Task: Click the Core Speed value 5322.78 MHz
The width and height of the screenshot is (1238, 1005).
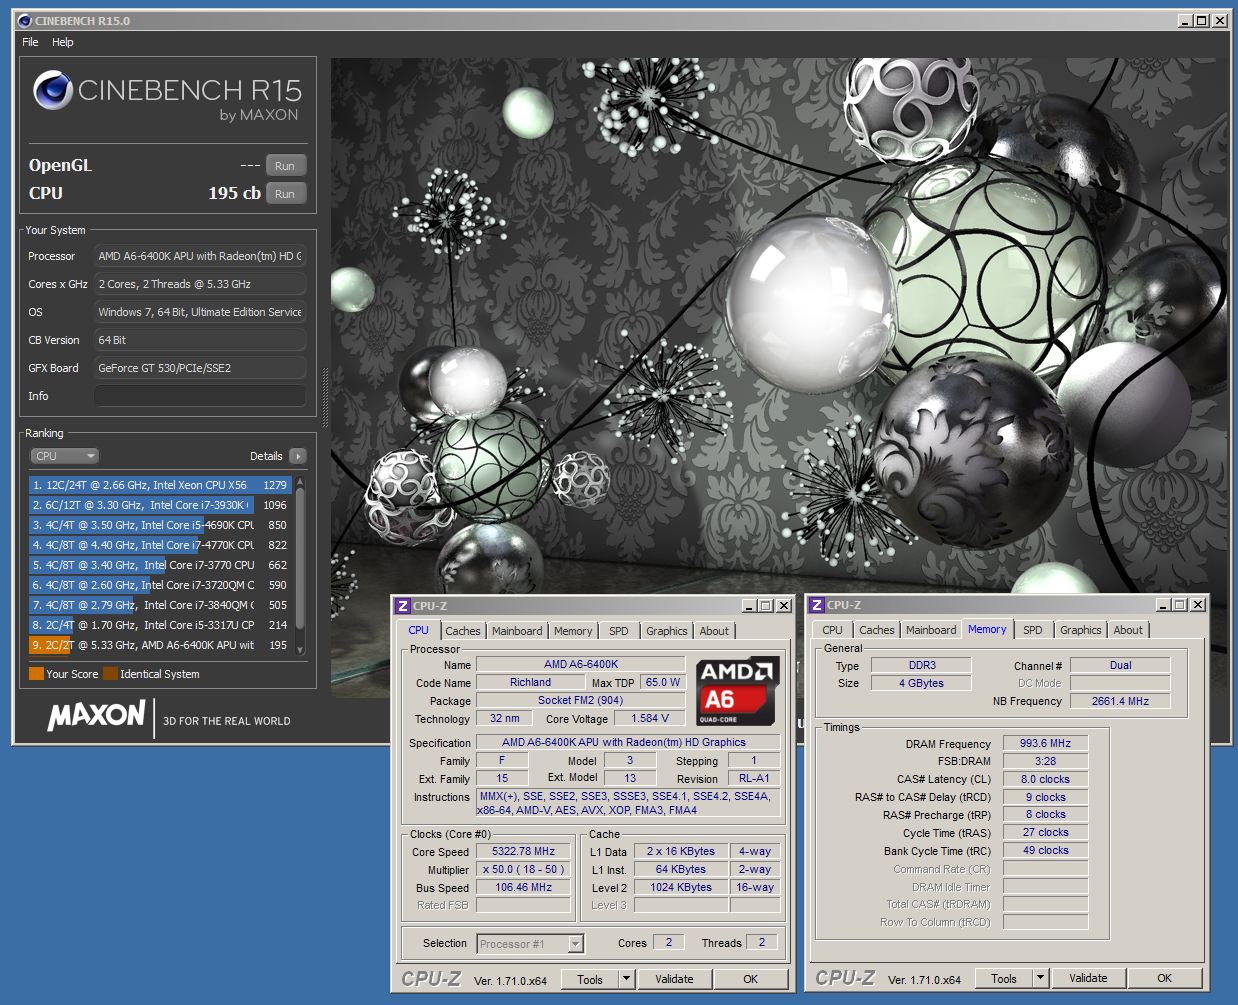Action: pyautogui.click(x=523, y=852)
